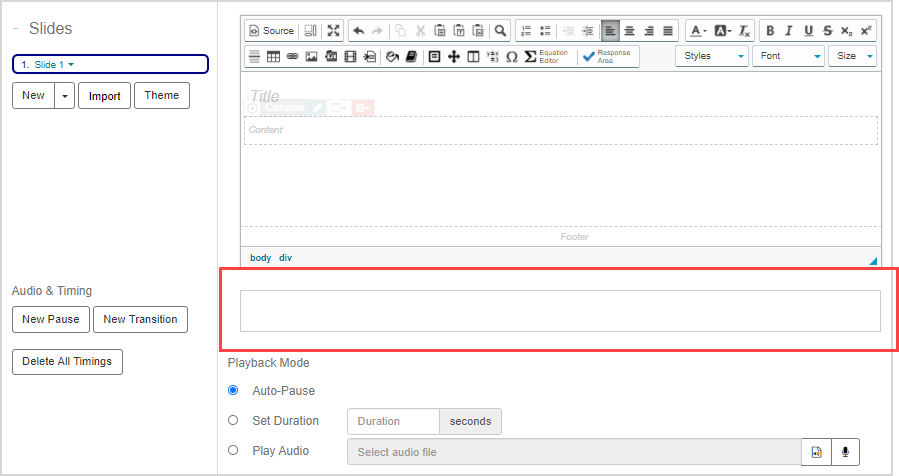899x476 pixels.
Task: Apply bold formatting
Action: point(770,31)
